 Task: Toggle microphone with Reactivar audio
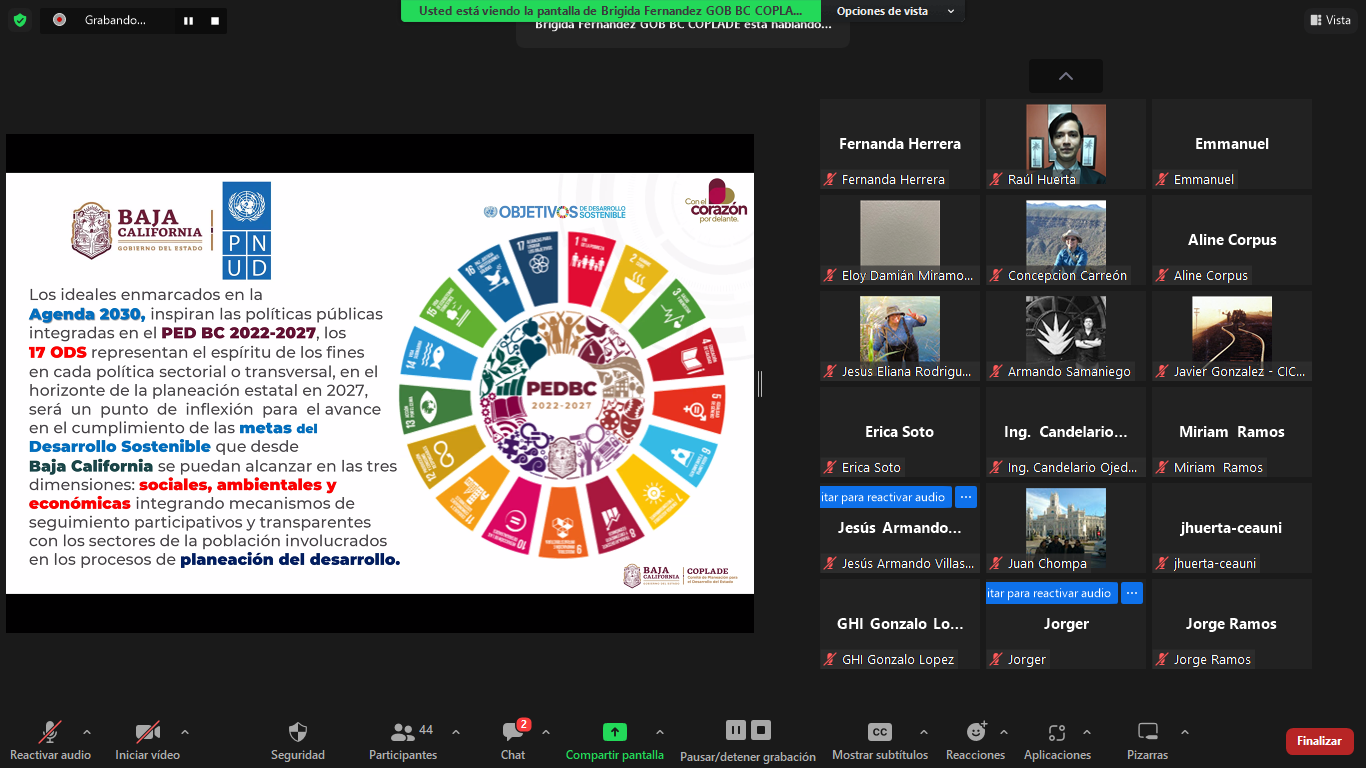[x=50, y=732]
